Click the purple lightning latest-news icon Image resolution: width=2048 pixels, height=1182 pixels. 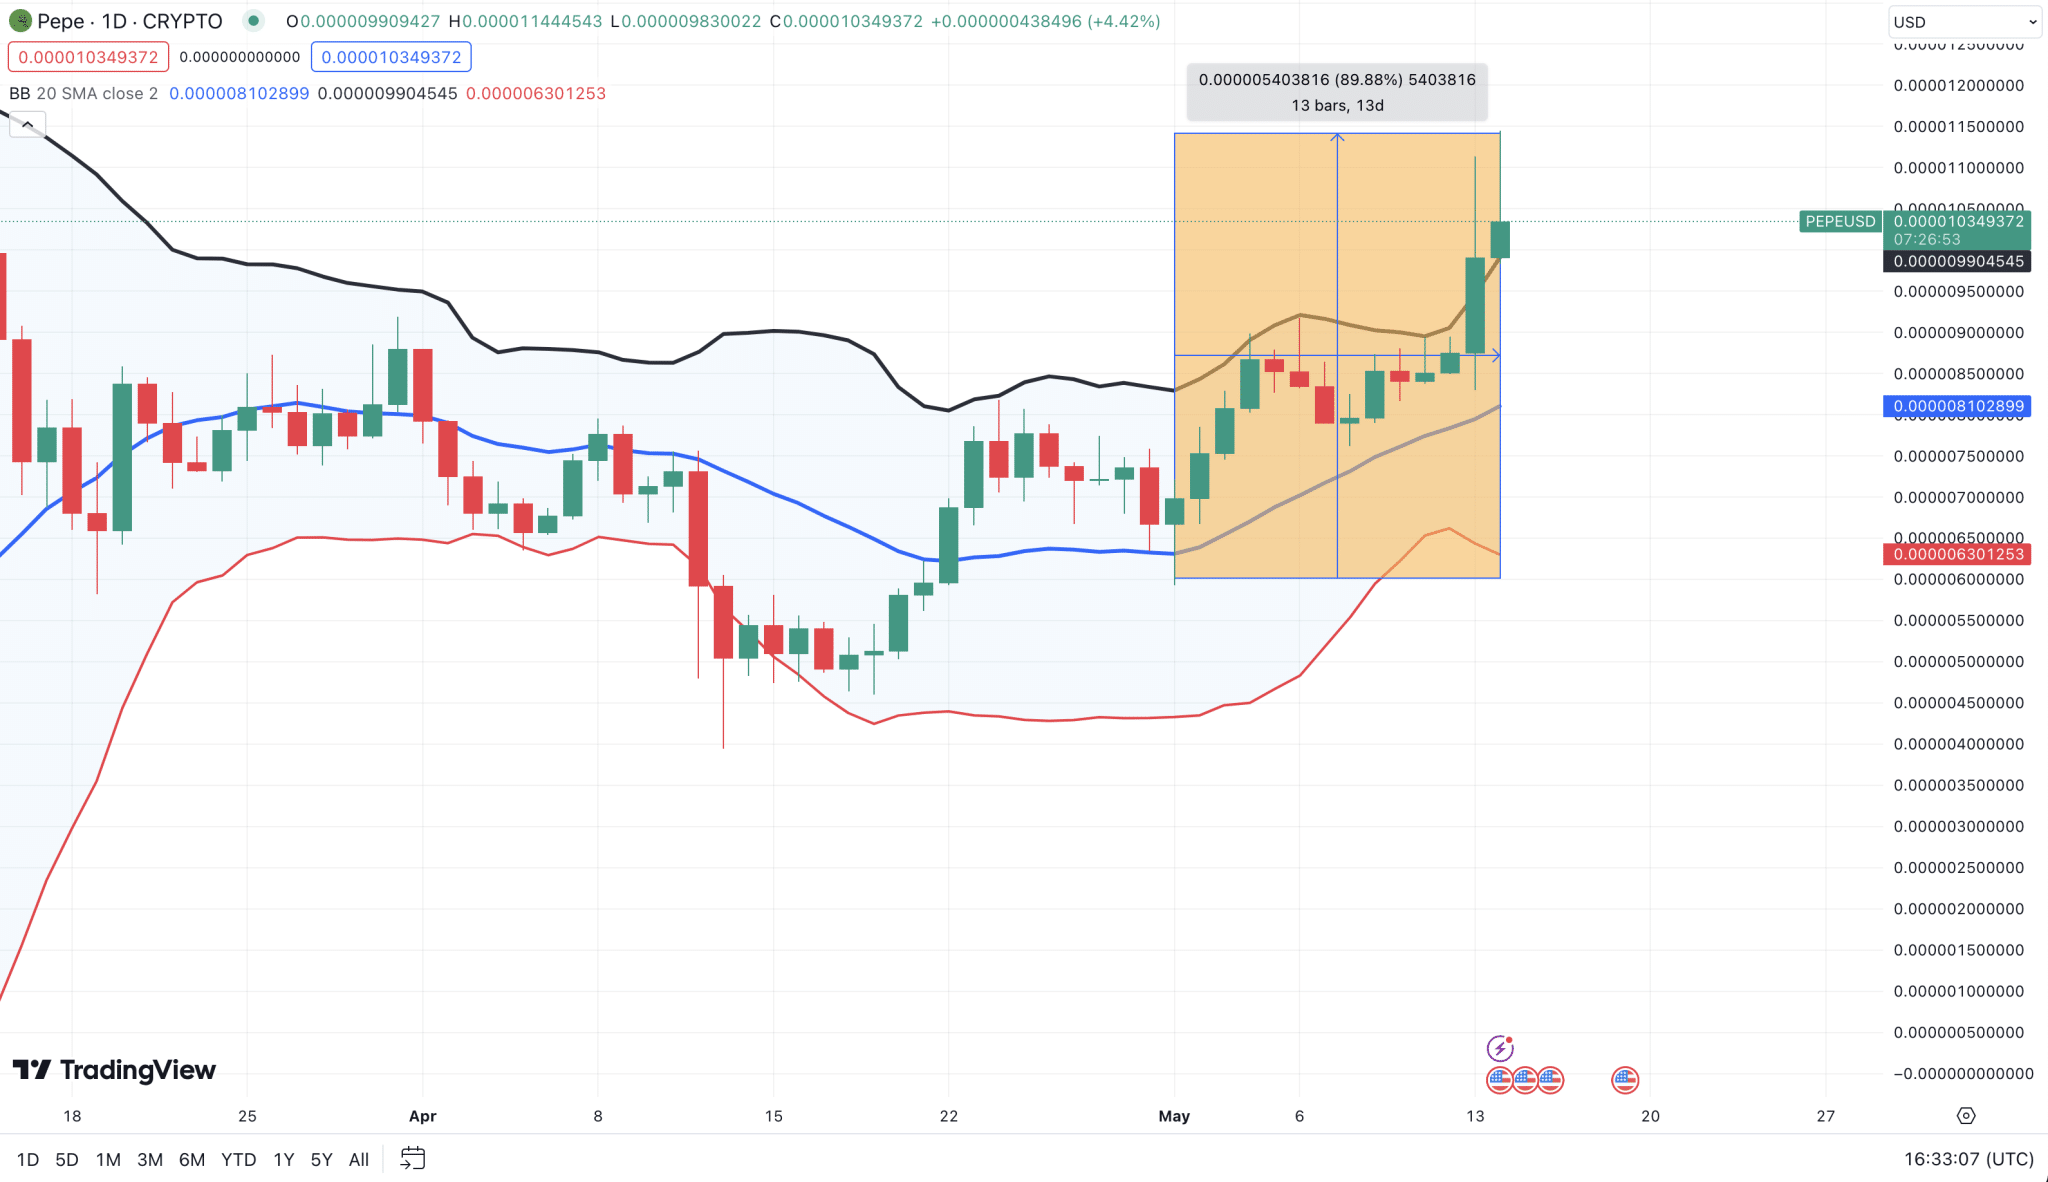tap(1499, 1048)
